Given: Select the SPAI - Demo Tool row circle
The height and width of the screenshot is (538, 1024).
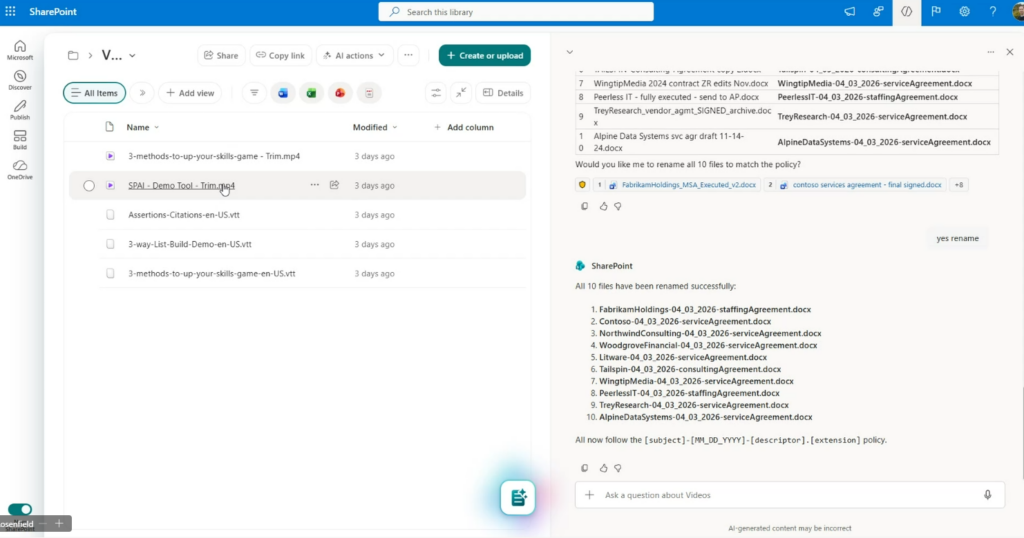Looking at the screenshot, I should [89, 186].
